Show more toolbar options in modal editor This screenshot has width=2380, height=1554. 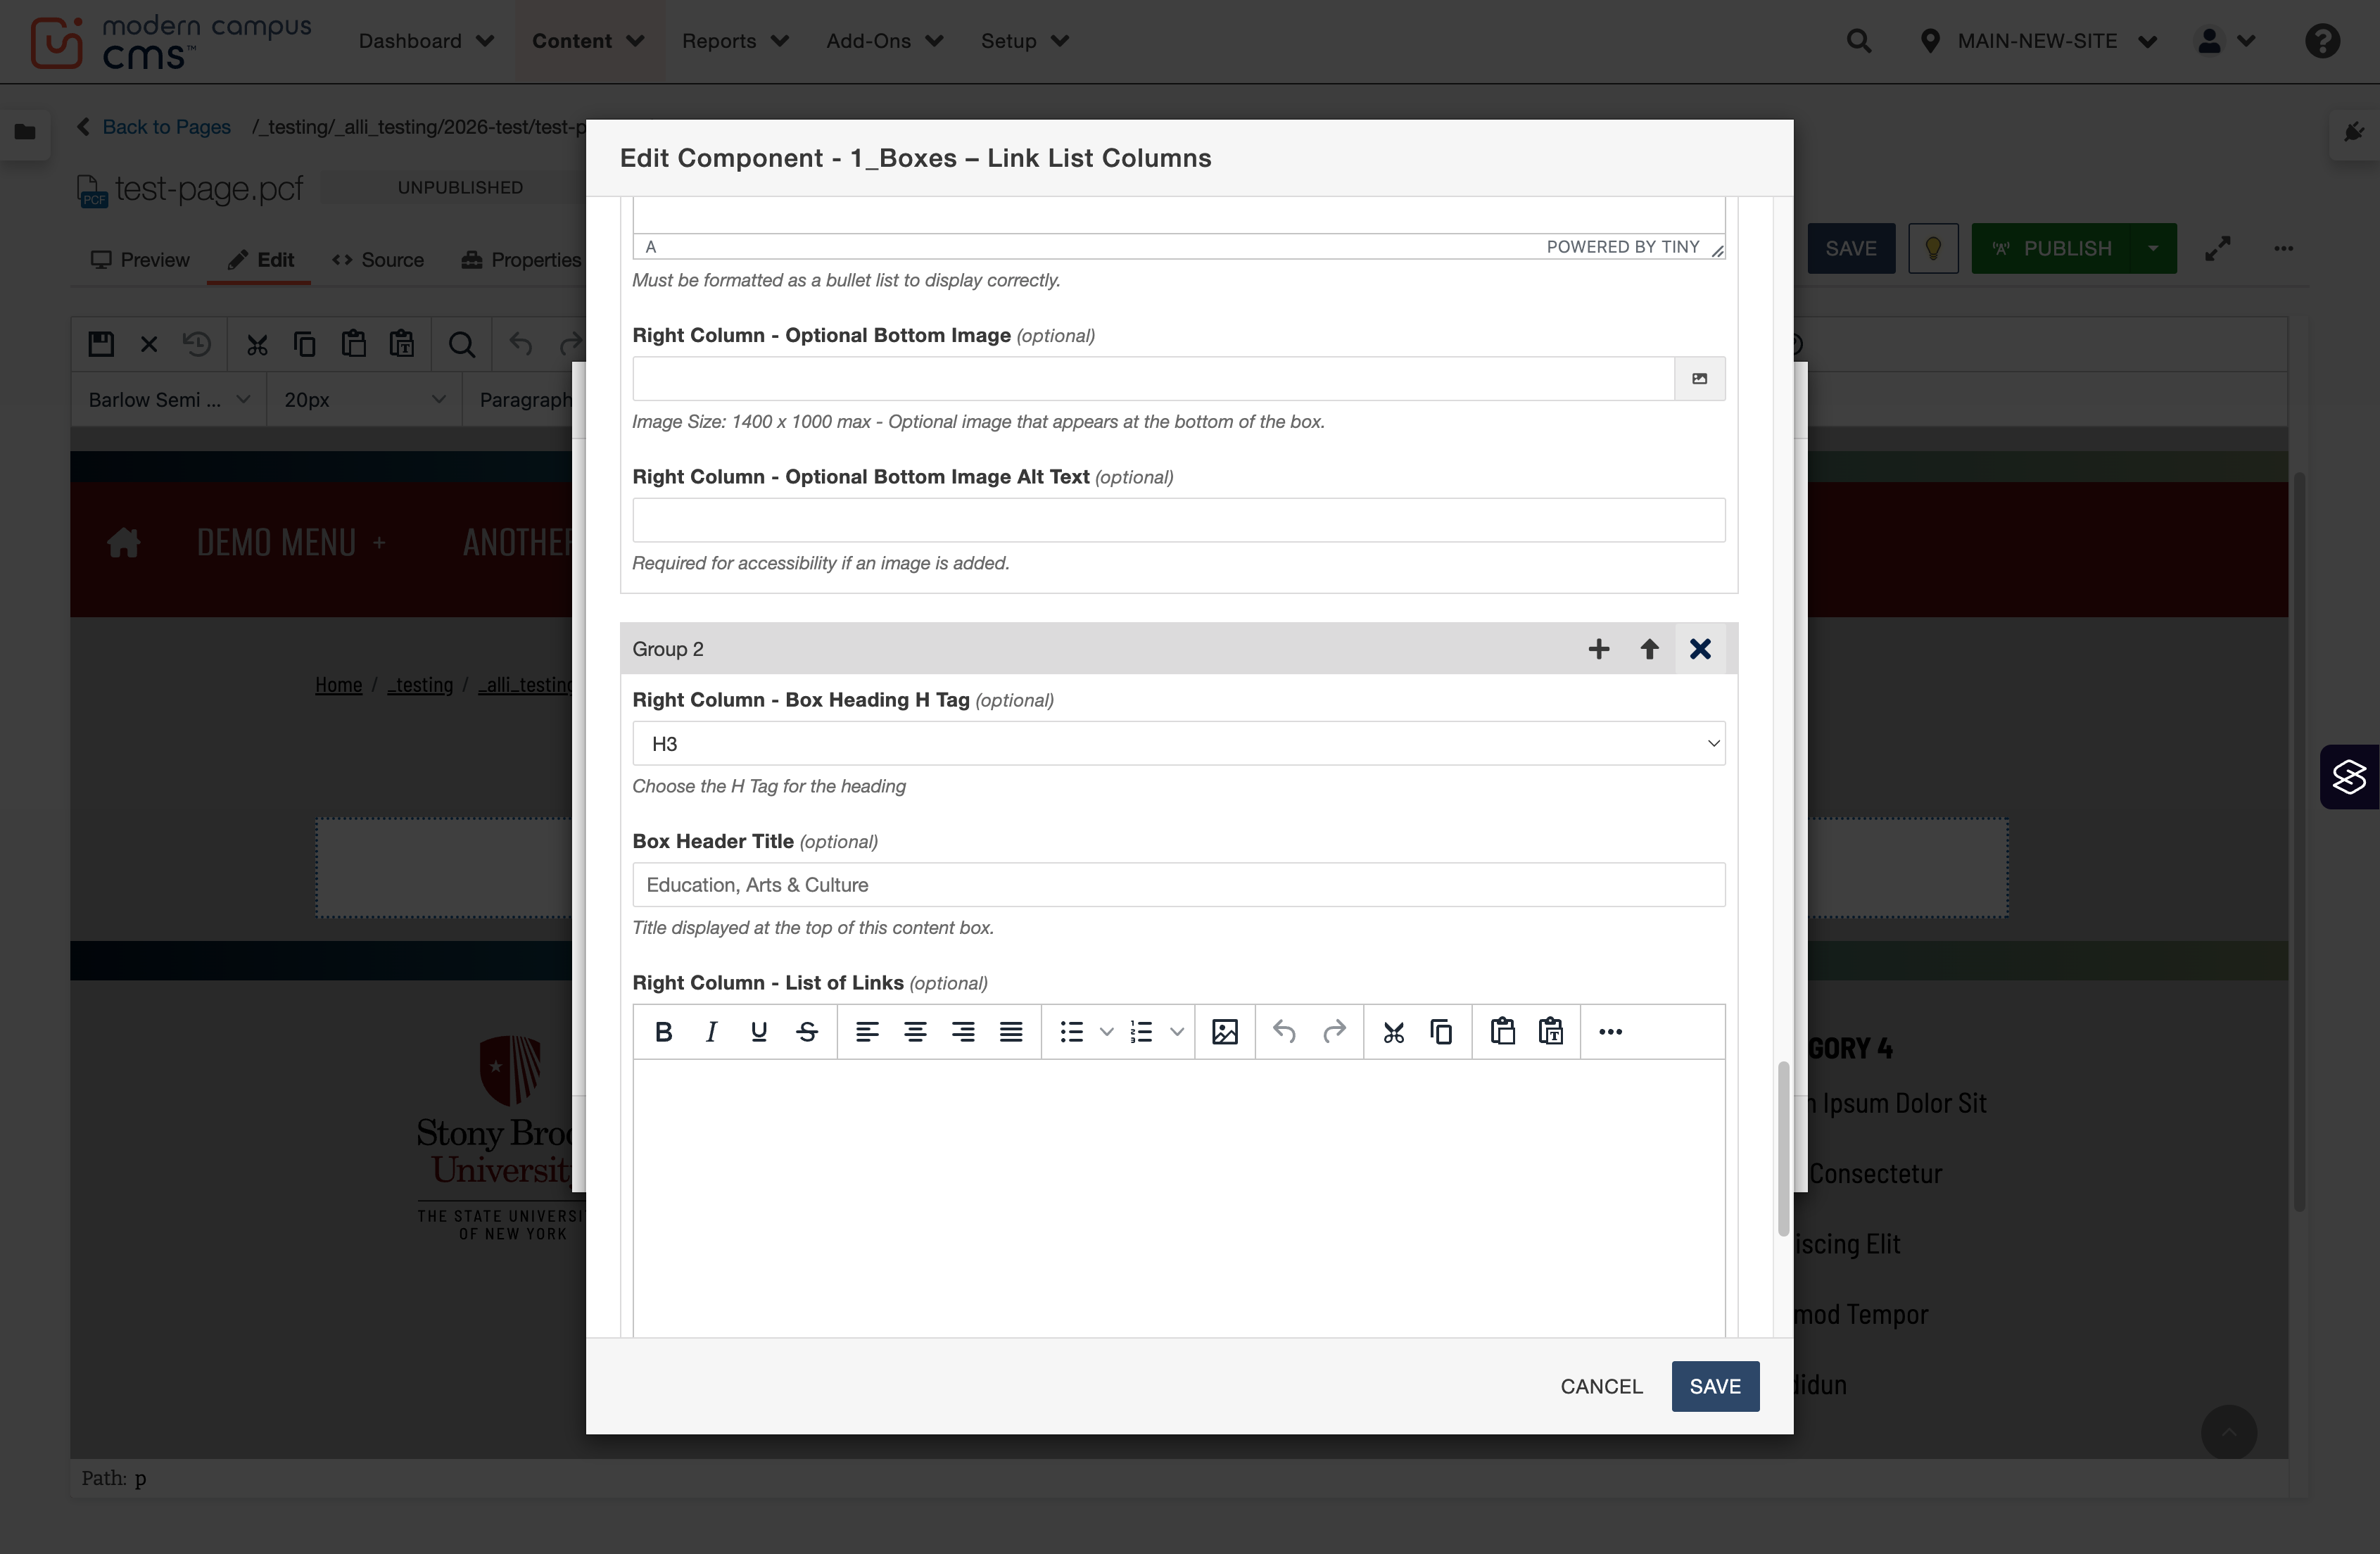(x=1610, y=1032)
